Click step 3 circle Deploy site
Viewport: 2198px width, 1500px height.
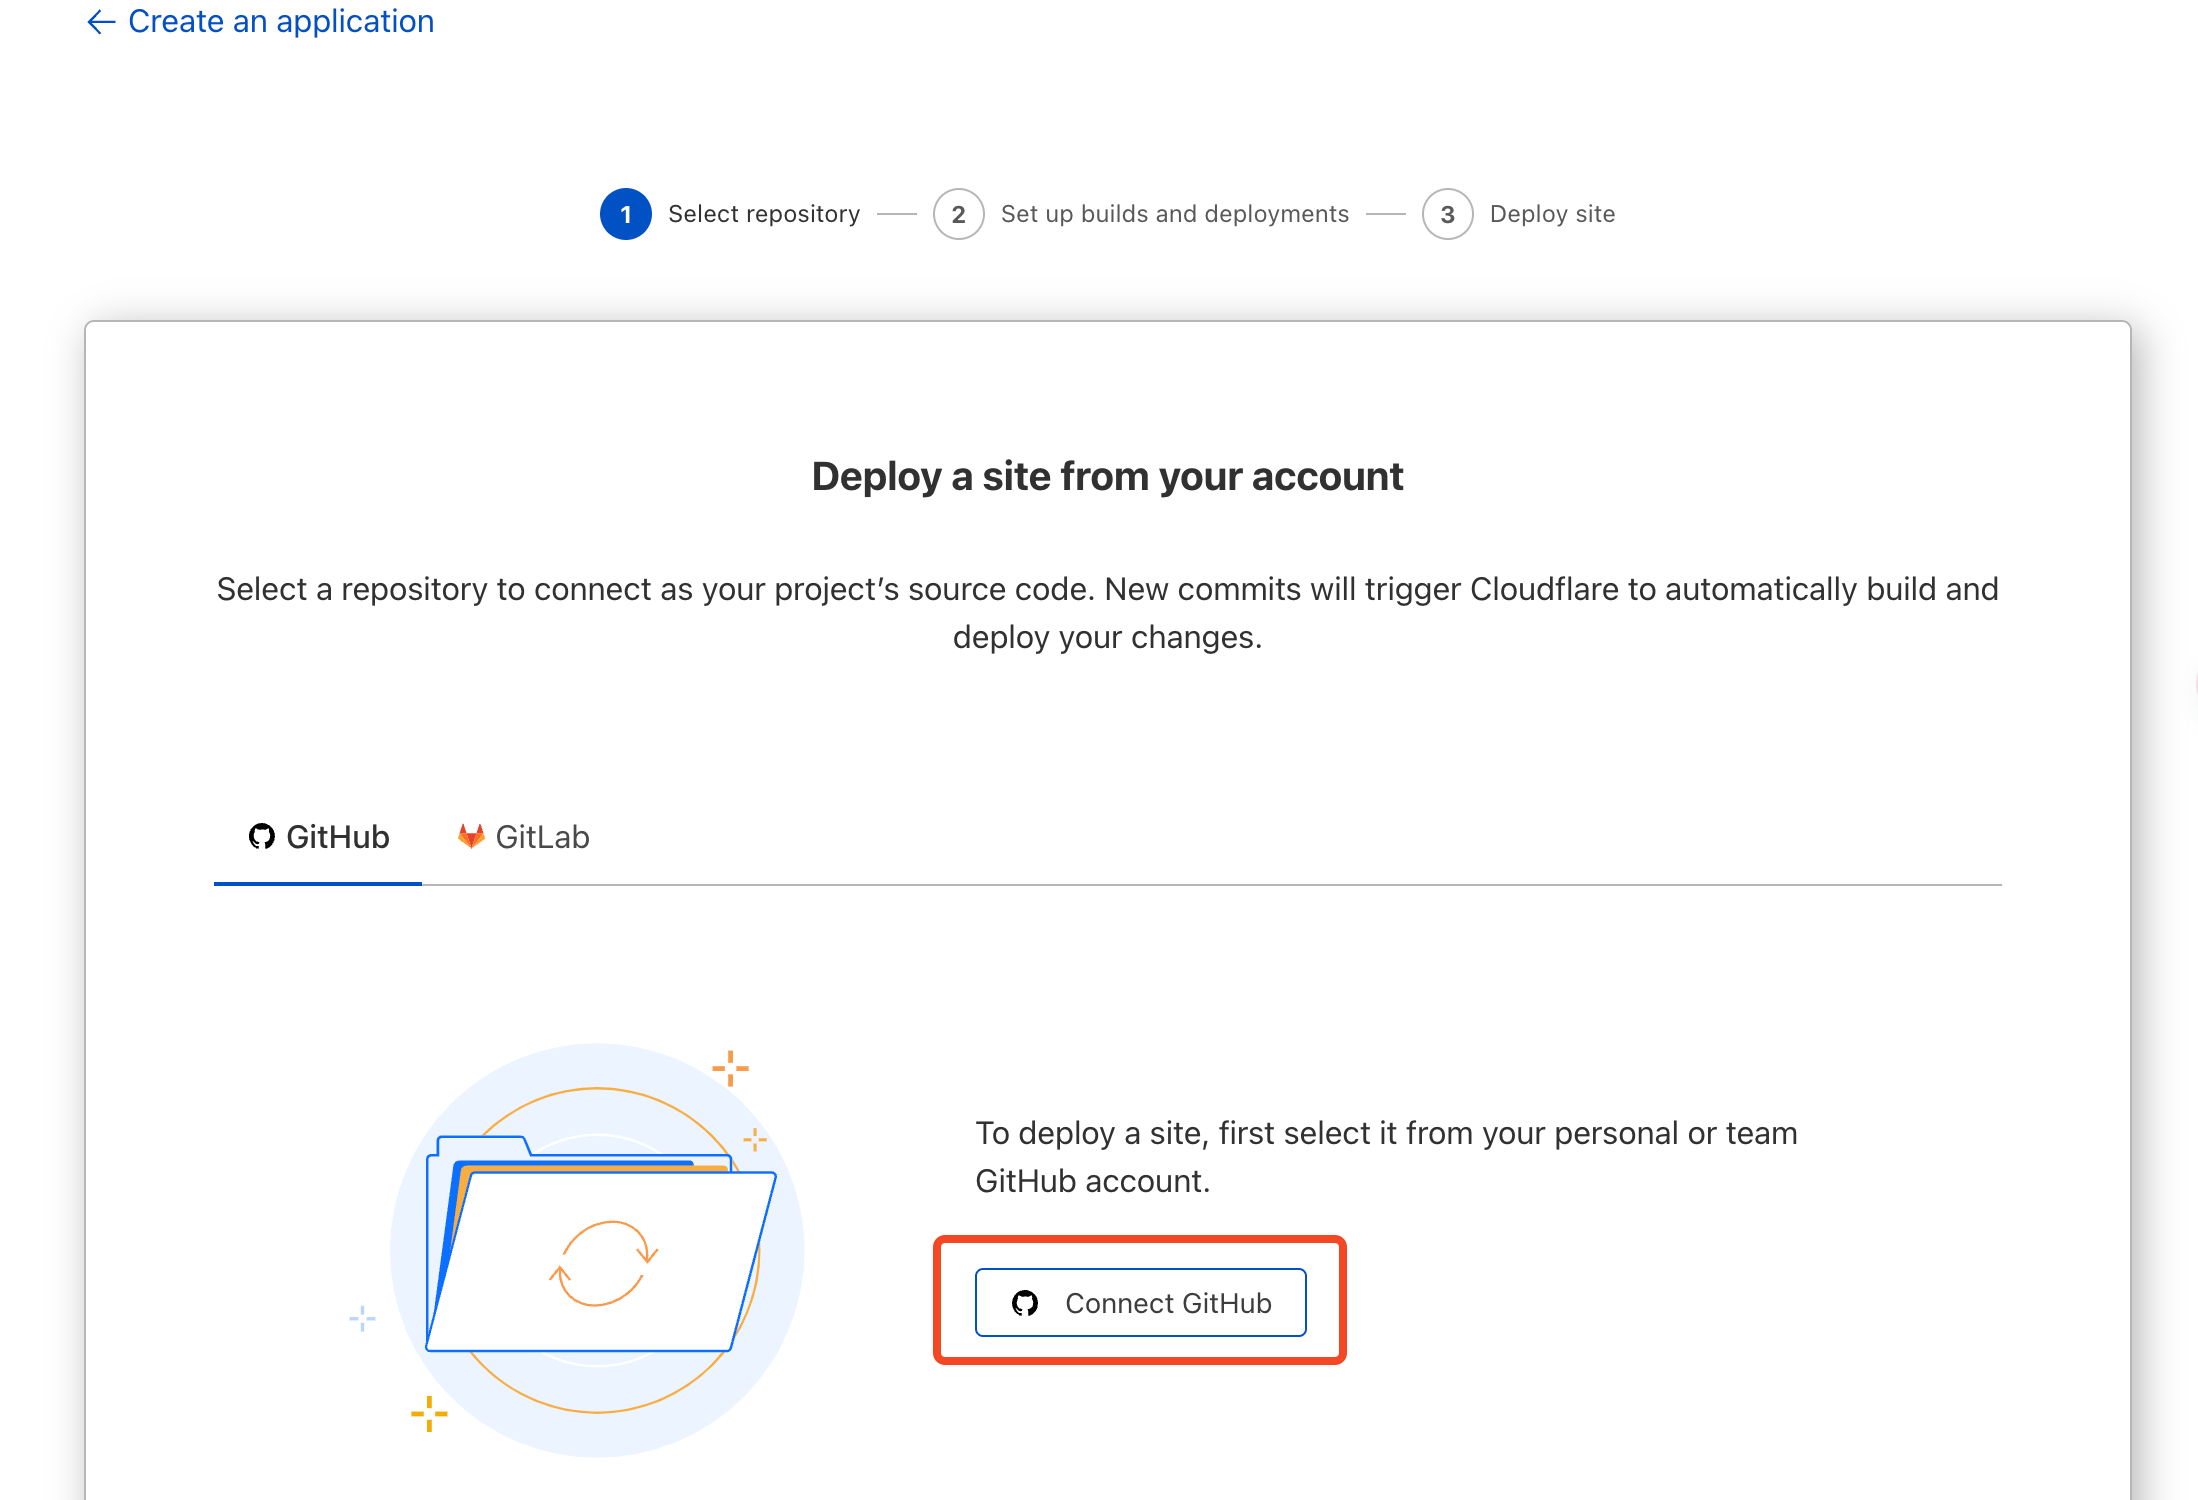click(x=1447, y=214)
